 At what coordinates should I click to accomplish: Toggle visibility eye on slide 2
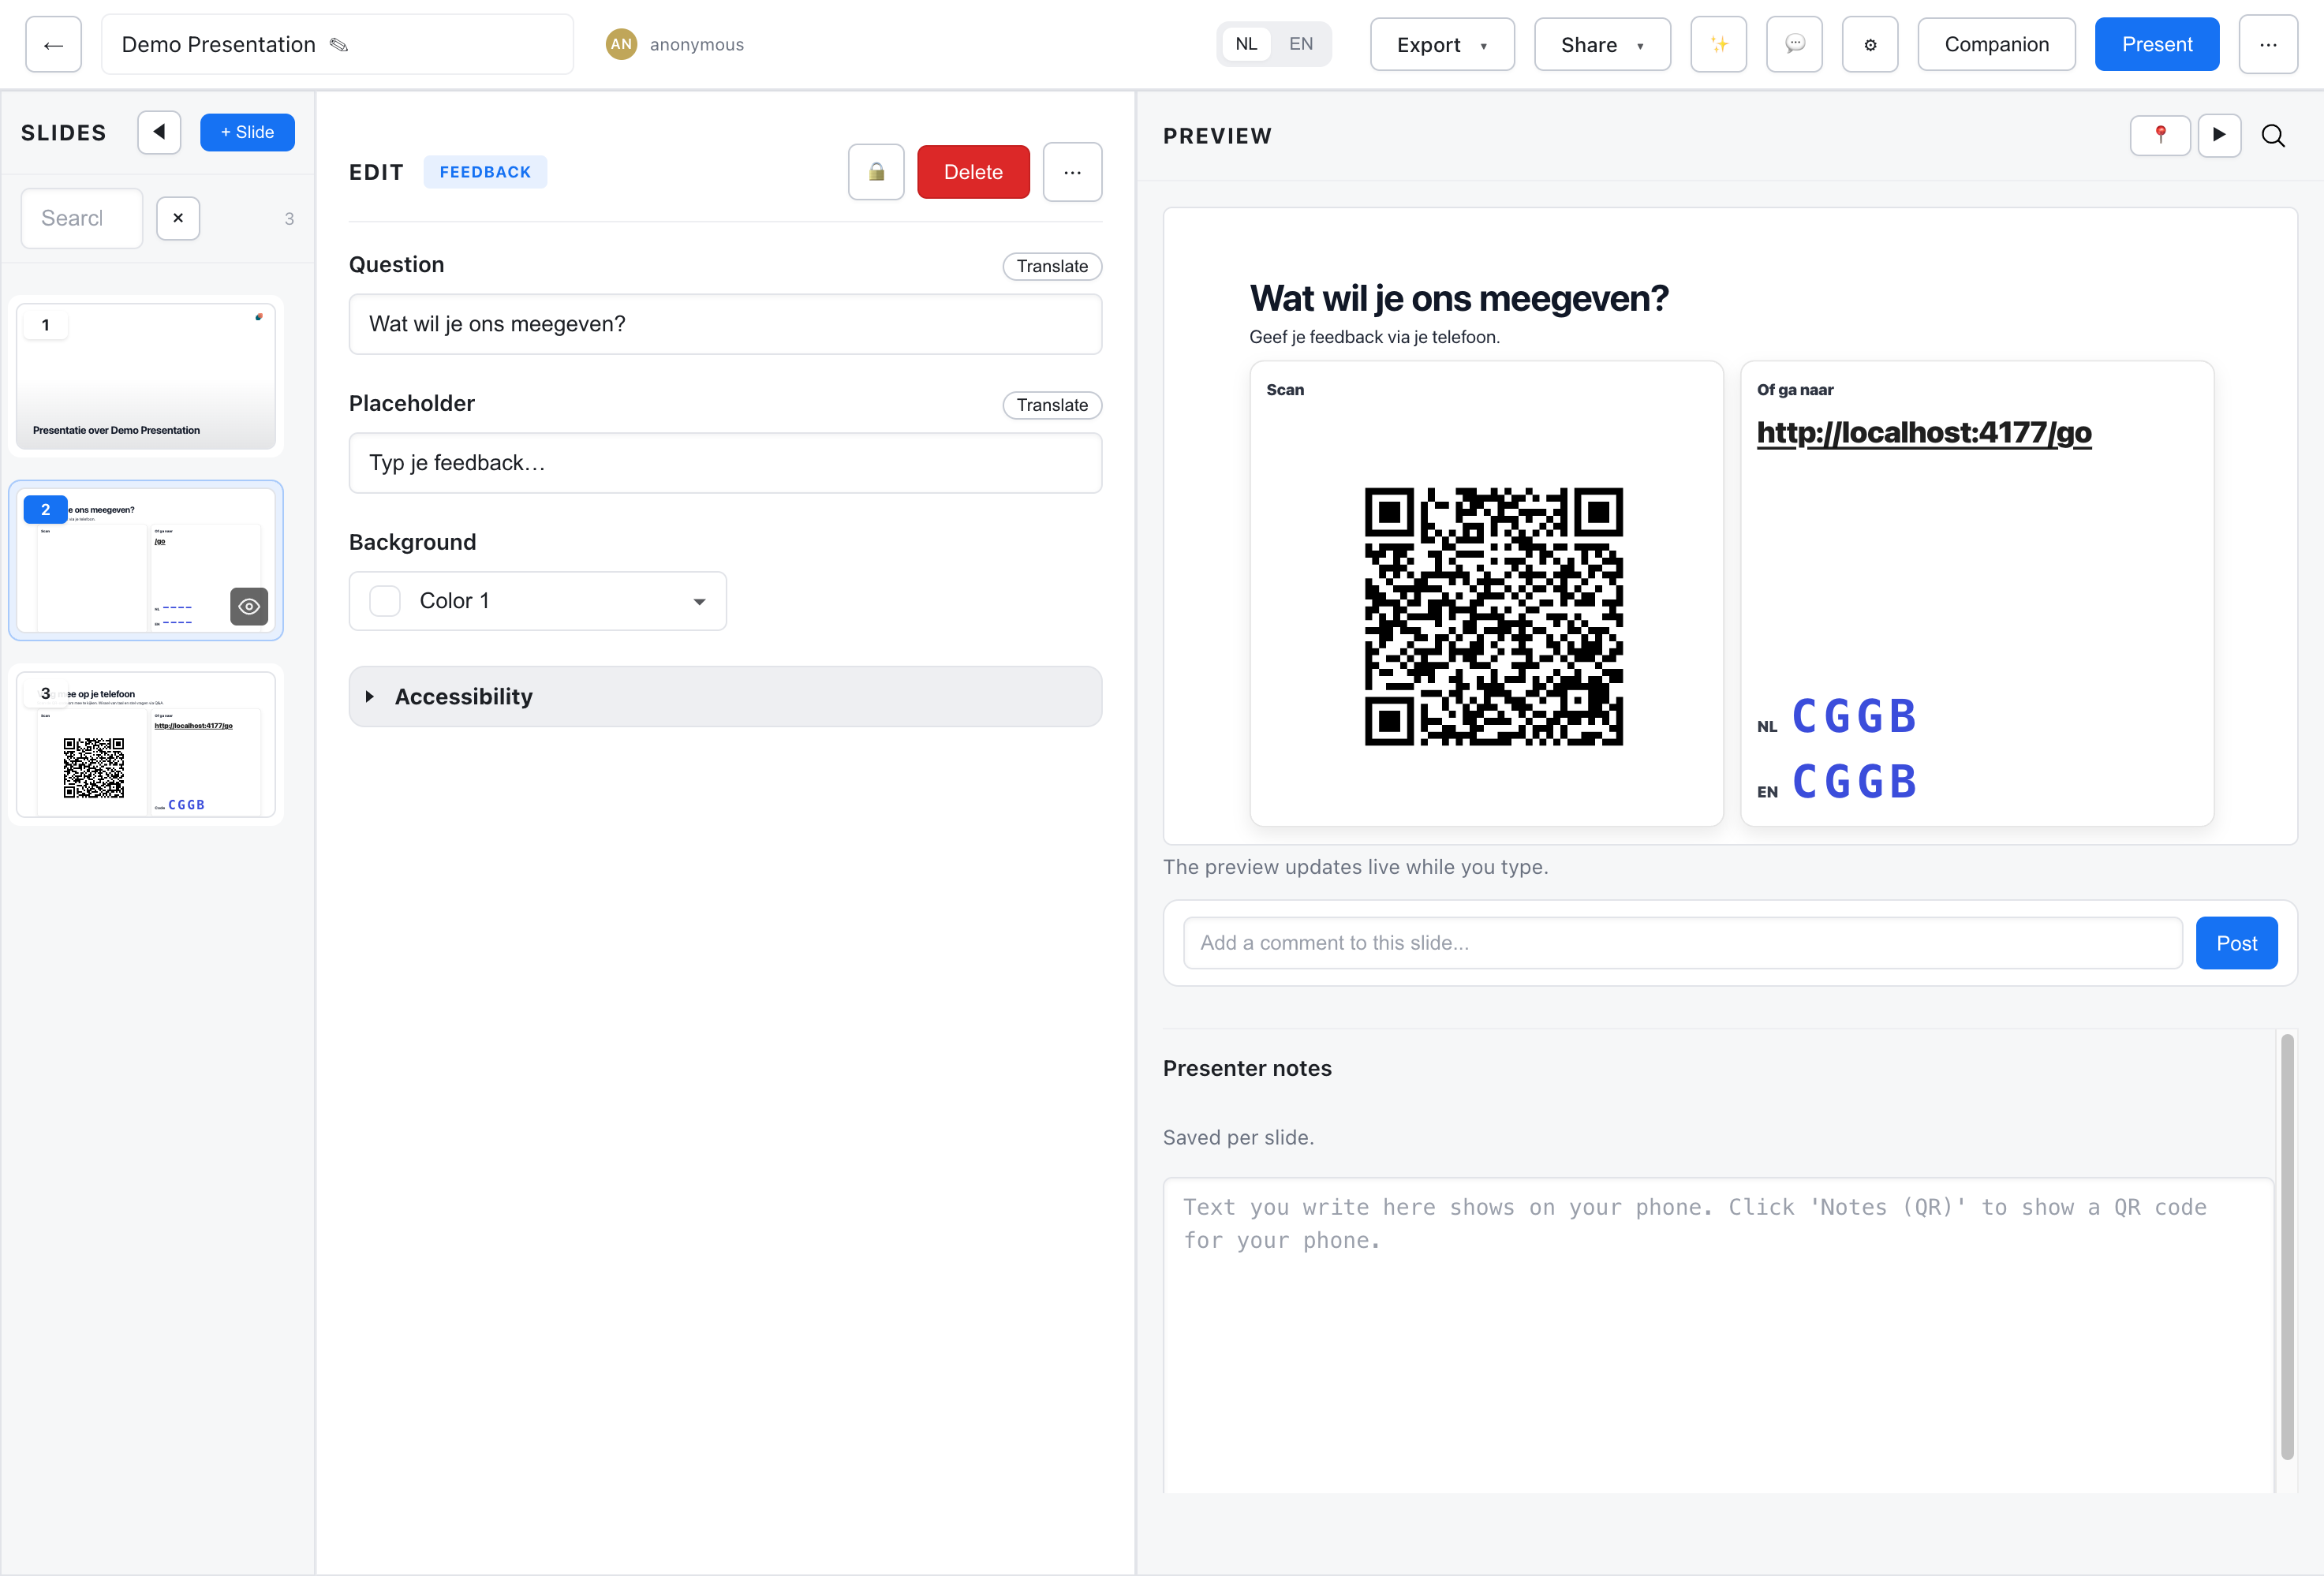[x=249, y=606]
